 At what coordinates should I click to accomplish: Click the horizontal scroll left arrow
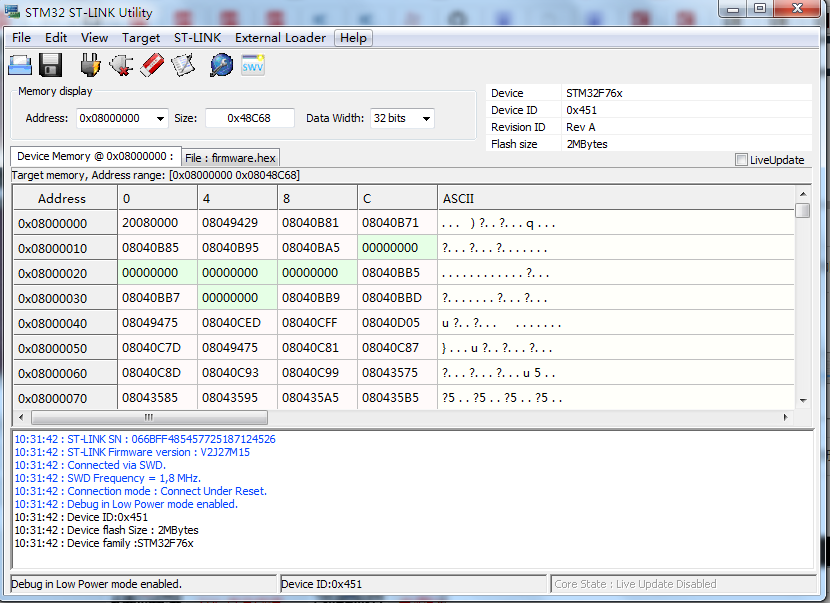click(21, 417)
